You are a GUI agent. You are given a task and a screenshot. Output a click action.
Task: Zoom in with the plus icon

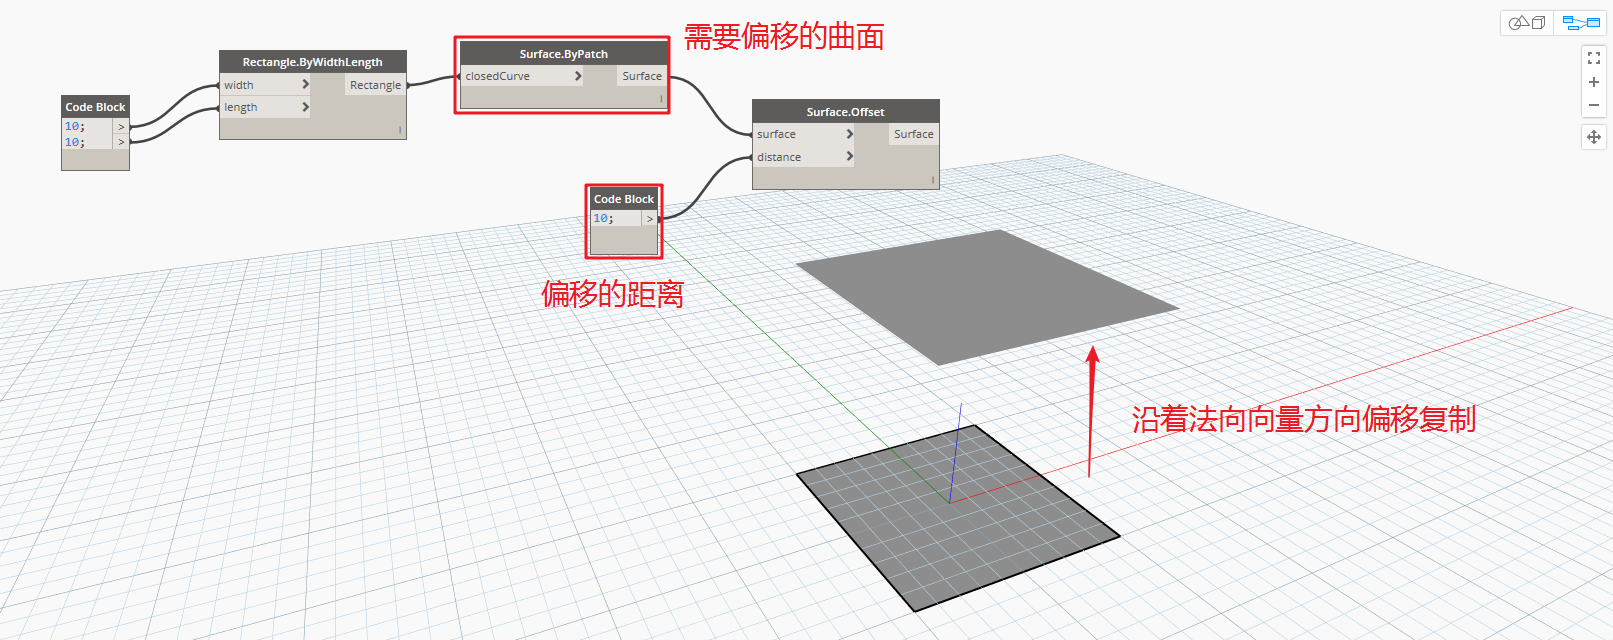(x=1594, y=82)
